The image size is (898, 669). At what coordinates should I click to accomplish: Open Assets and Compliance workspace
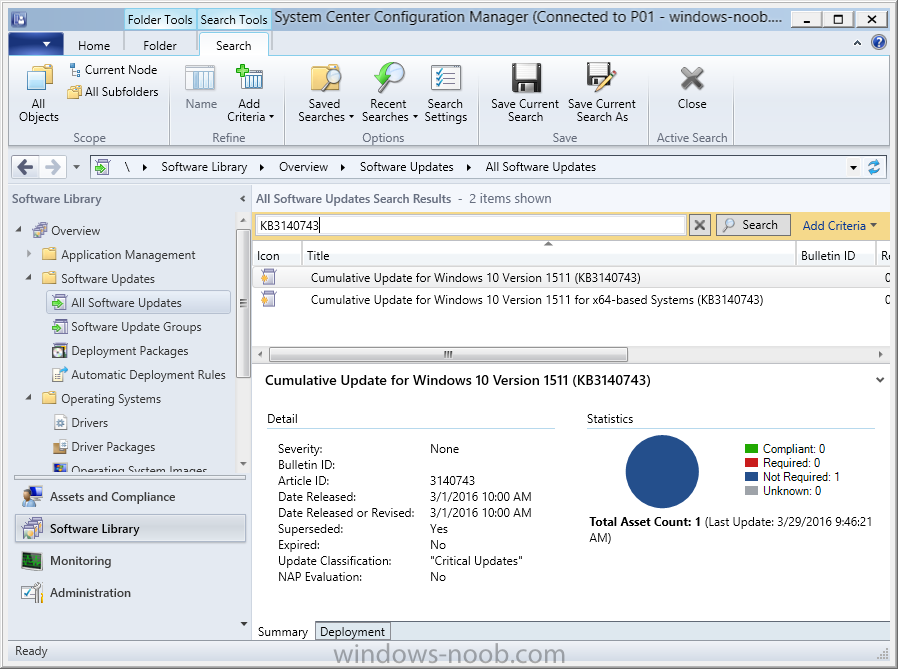pyautogui.click(x=130, y=497)
